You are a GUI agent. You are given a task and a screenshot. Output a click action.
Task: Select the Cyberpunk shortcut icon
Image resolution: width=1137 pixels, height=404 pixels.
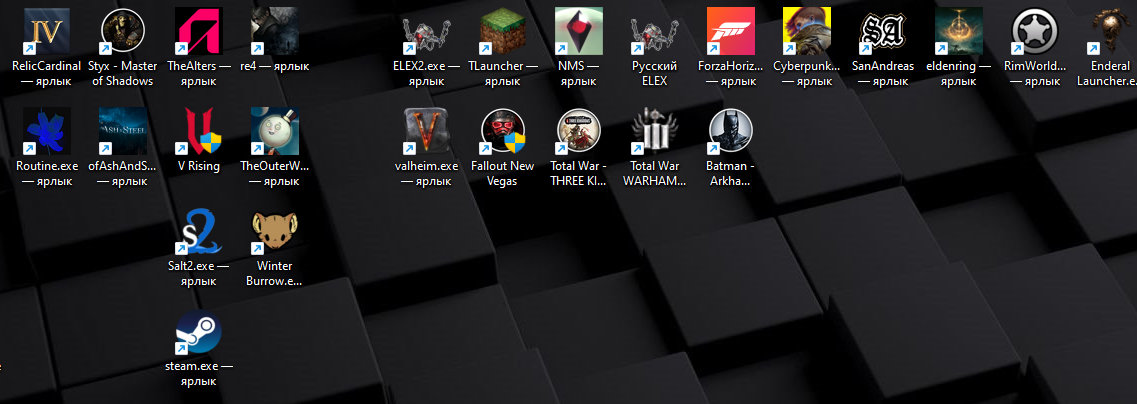[x=806, y=31]
